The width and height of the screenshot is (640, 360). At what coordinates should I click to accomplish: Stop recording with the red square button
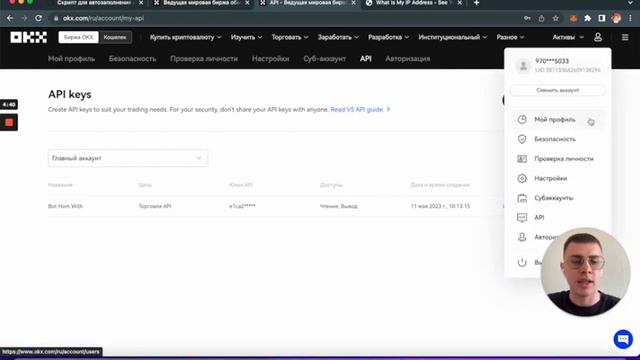pos(9,122)
